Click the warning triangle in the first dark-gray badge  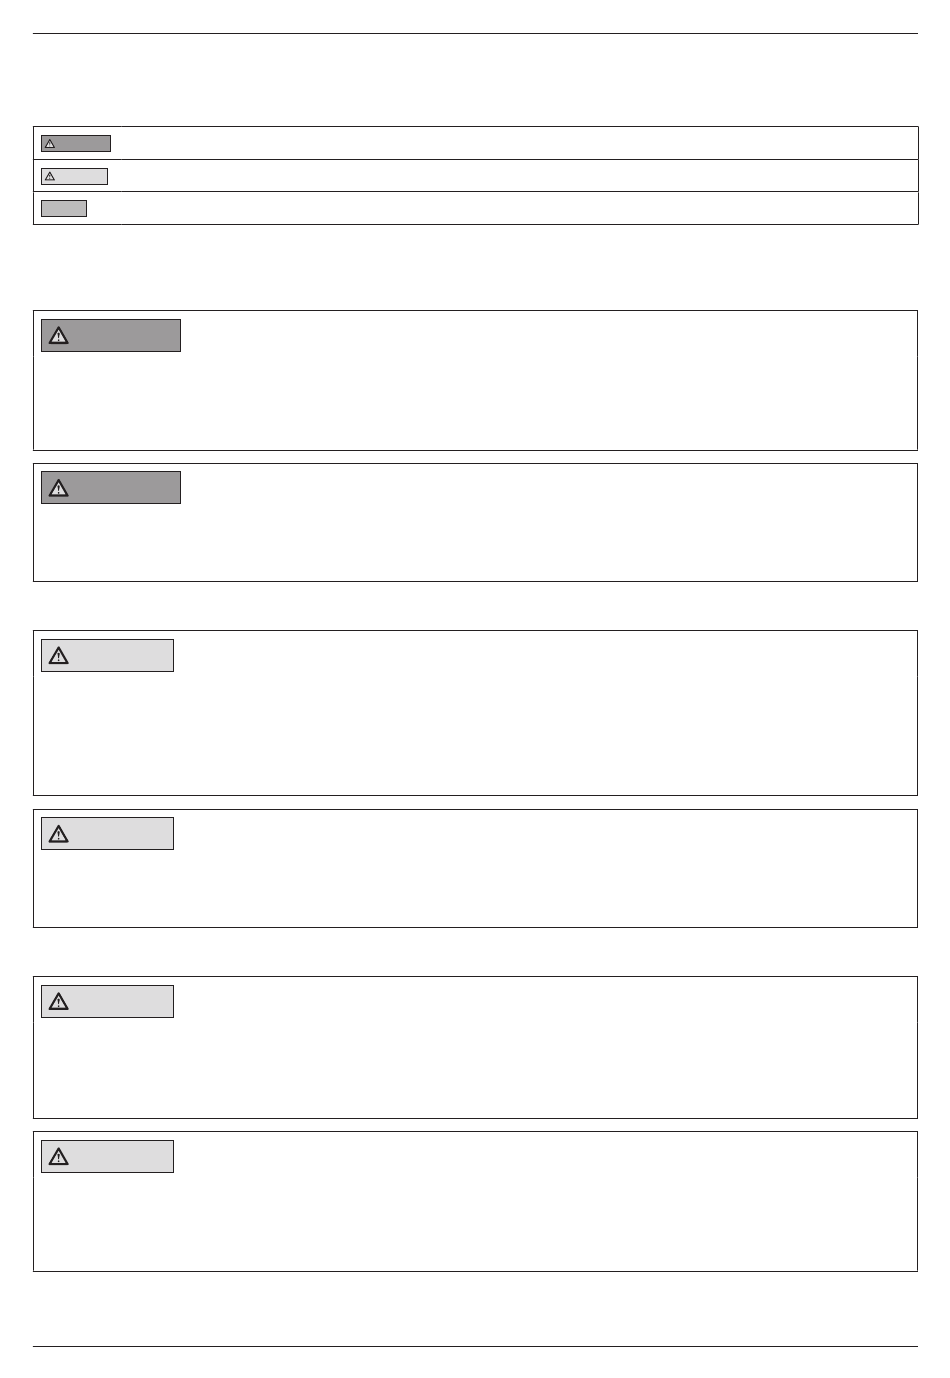point(59,336)
